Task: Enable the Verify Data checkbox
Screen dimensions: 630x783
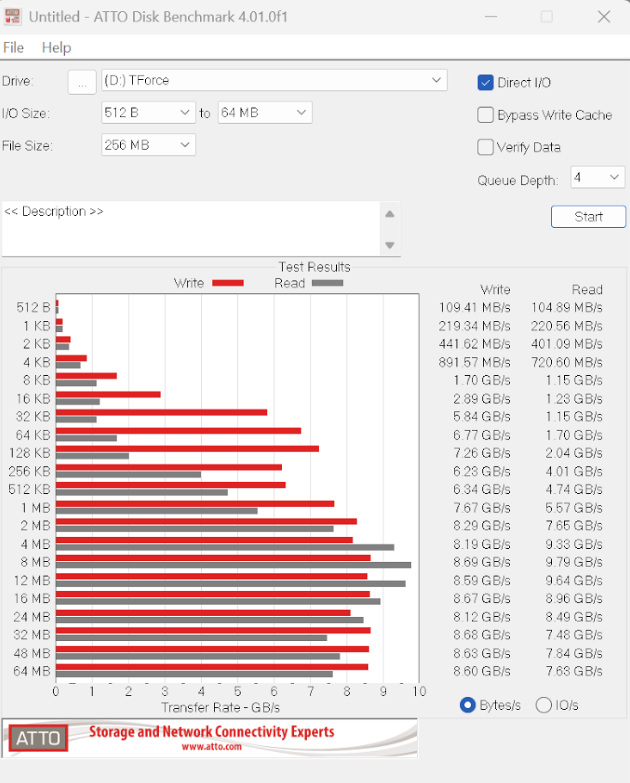Action: click(x=485, y=147)
